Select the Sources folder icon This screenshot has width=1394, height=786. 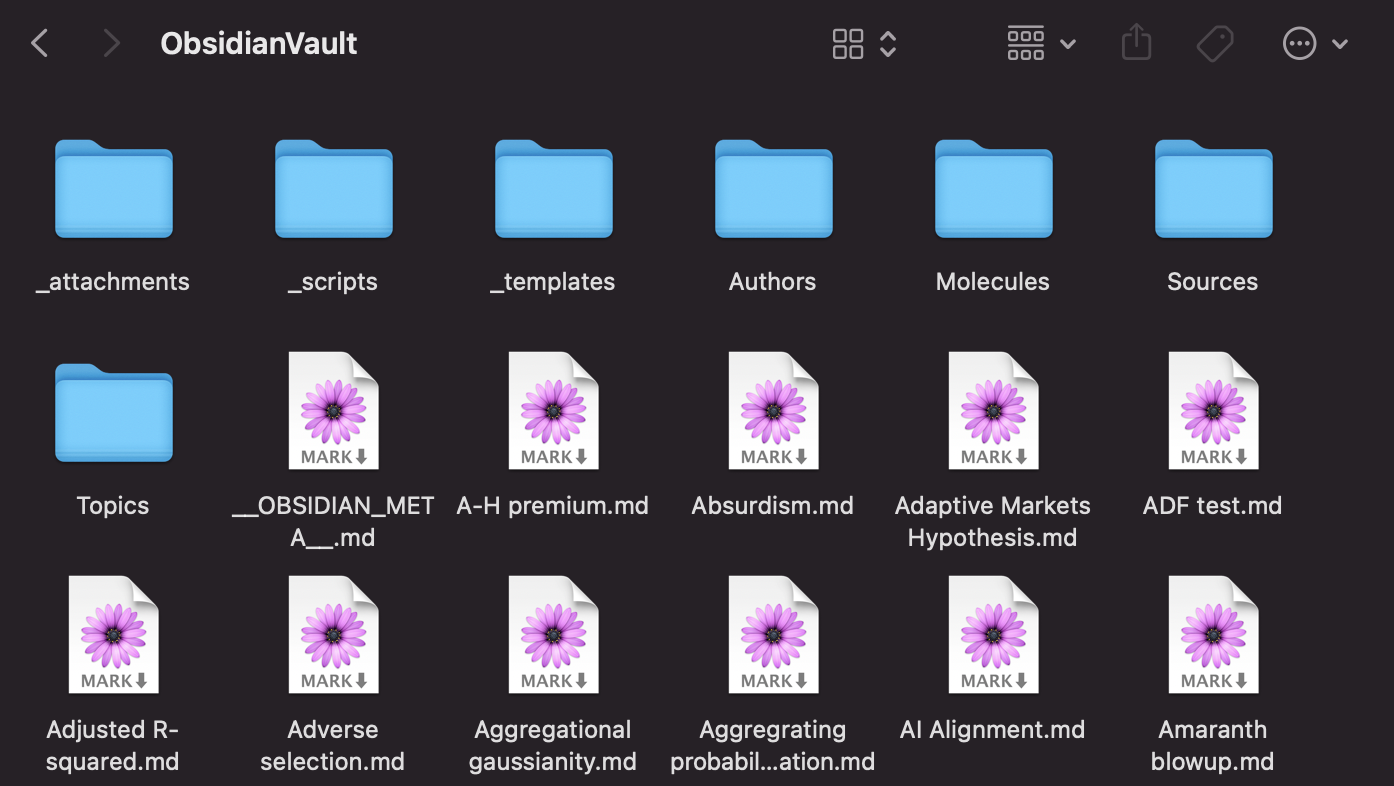1213,189
